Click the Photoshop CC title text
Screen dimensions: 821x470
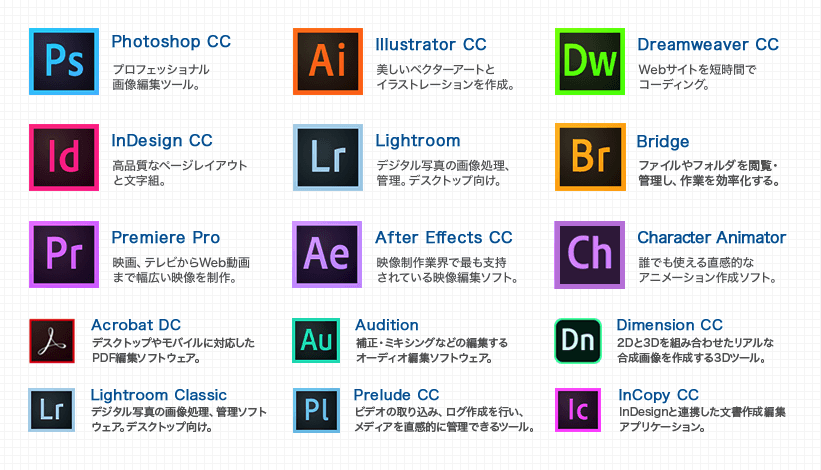tap(171, 42)
